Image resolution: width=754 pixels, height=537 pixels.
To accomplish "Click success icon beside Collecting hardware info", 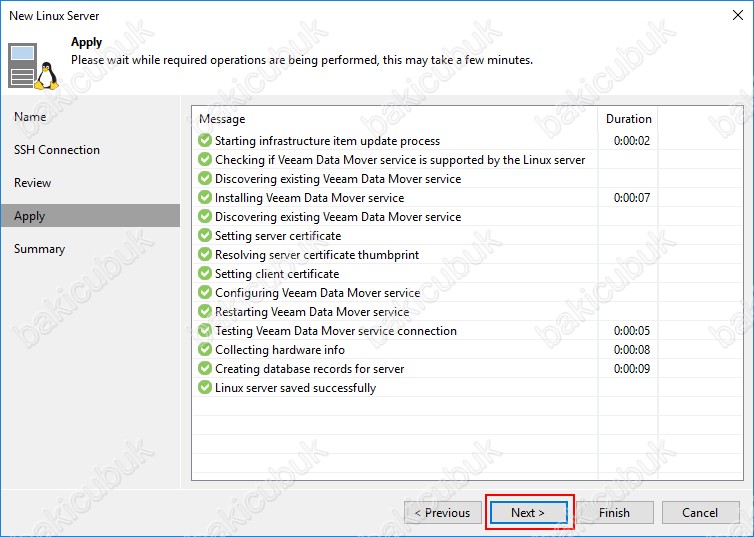I will 205,349.
